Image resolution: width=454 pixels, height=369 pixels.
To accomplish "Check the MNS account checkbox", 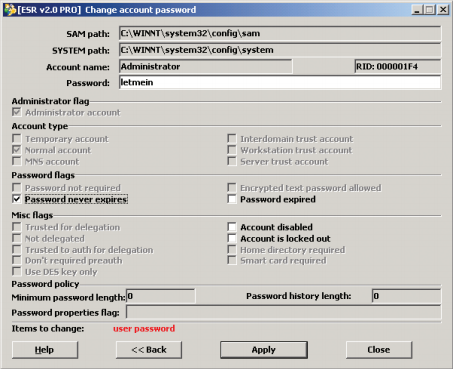I will coord(16,161).
